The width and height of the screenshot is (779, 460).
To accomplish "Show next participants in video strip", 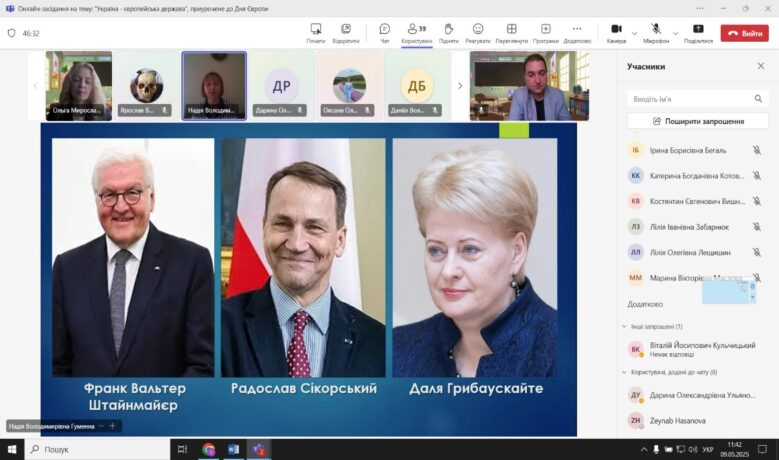I will (460, 86).
